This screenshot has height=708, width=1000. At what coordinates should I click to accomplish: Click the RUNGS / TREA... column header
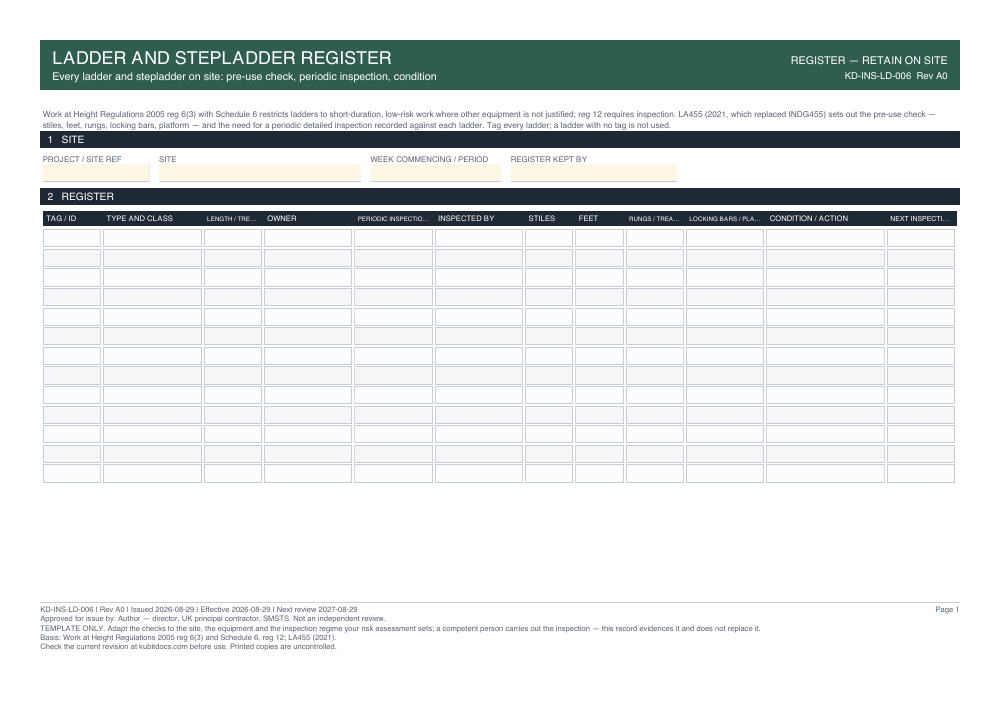coord(654,219)
